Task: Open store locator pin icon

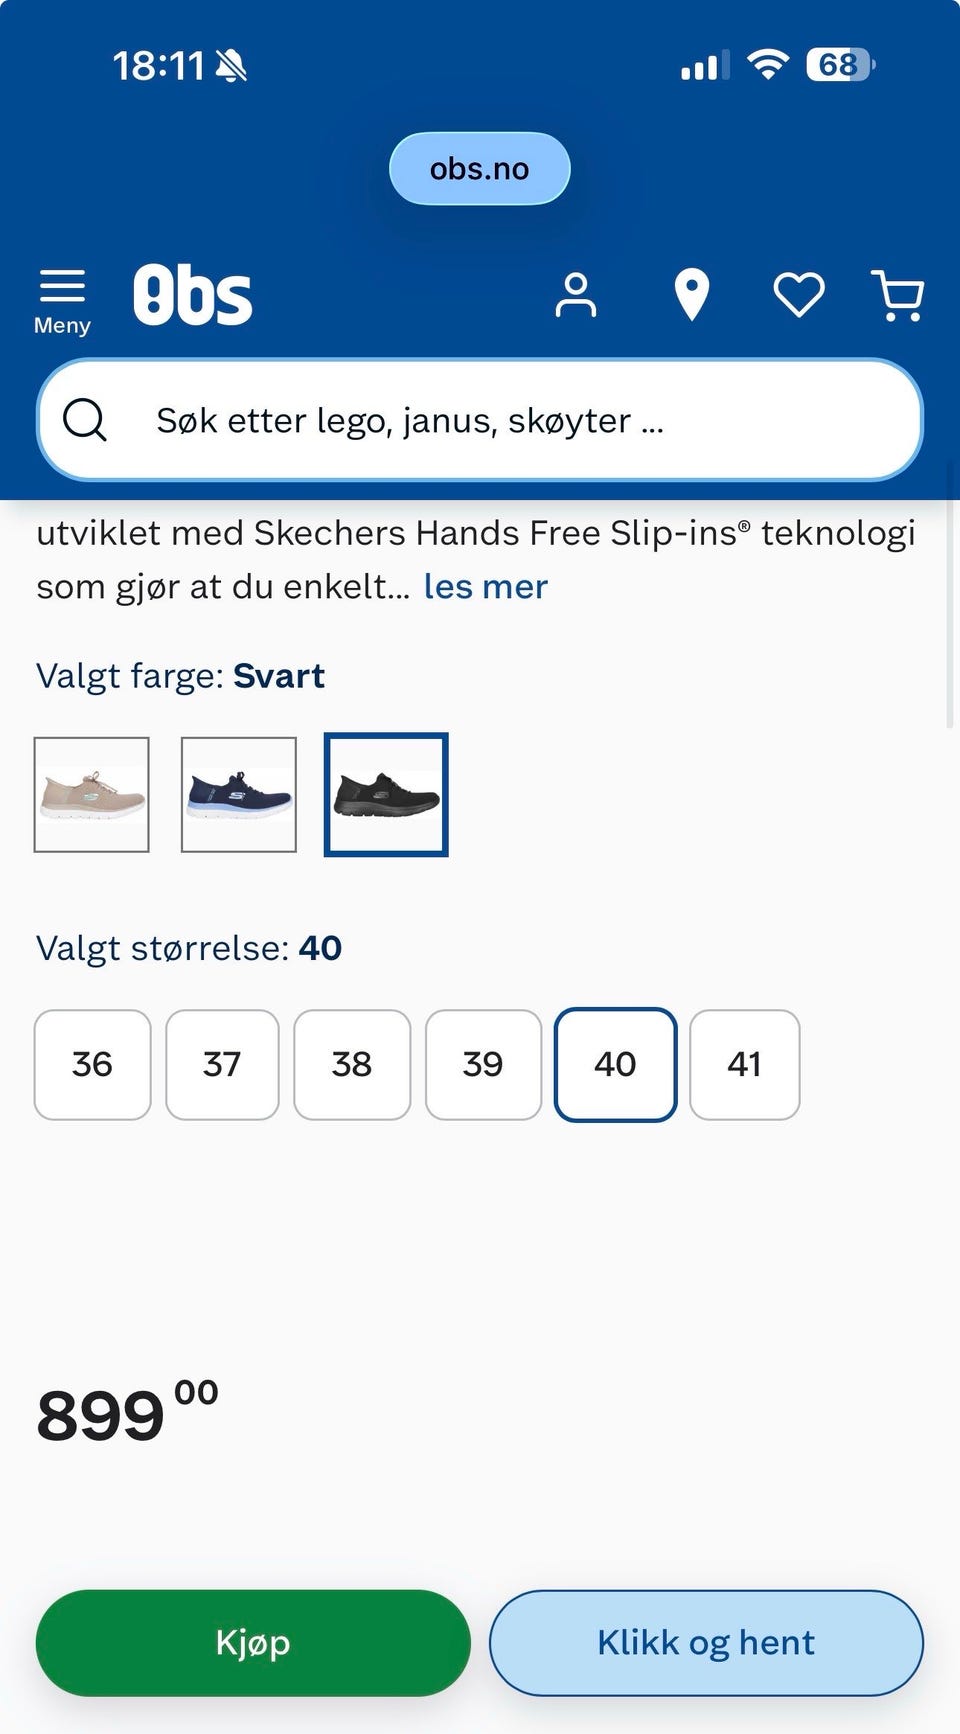Action: tap(691, 295)
